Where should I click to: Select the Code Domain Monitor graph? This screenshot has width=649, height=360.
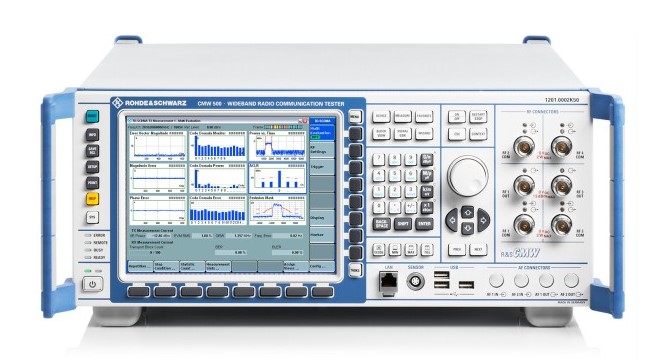click(218, 146)
